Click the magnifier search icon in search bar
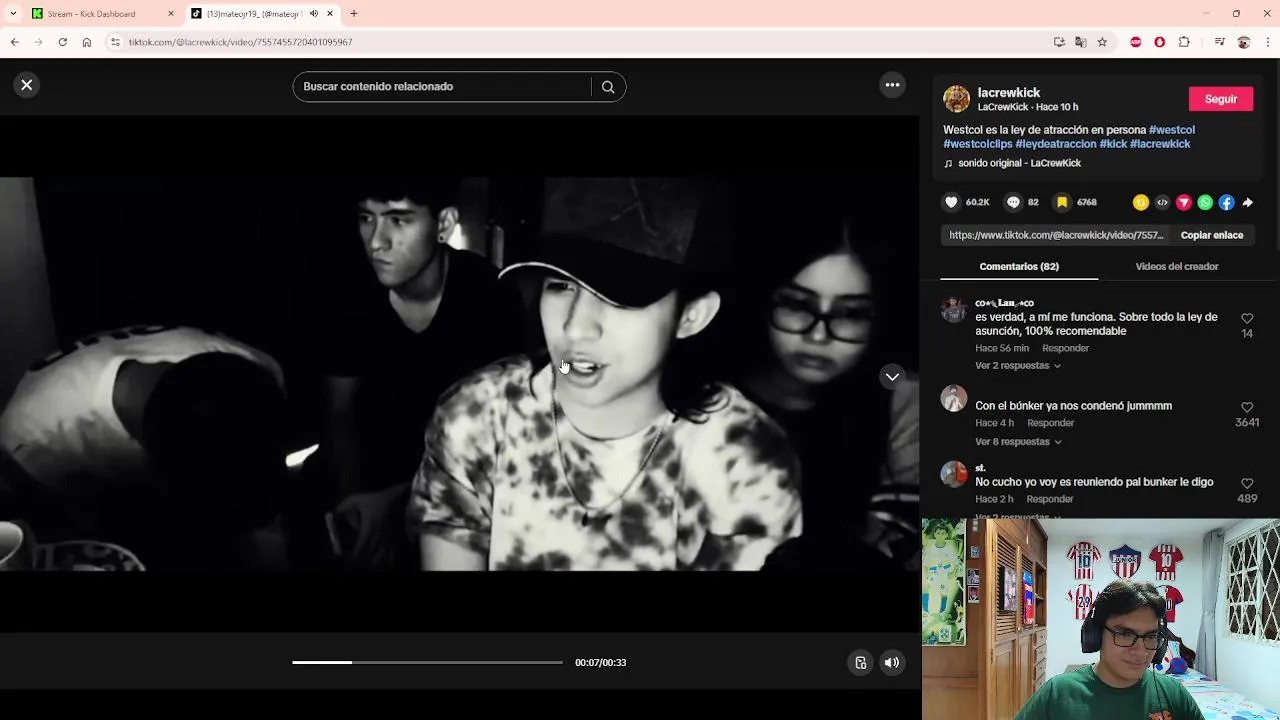This screenshot has width=1280, height=720. [608, 87]
